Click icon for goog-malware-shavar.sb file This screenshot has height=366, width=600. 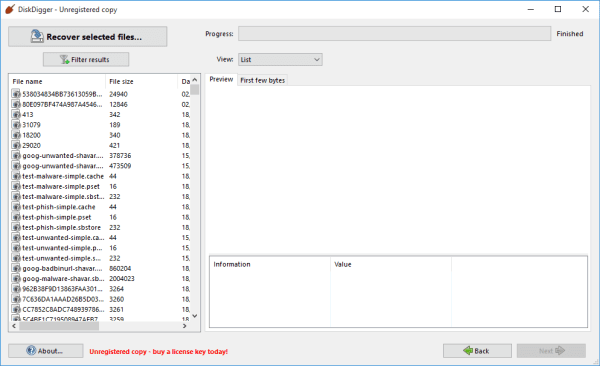coord(16,279)
